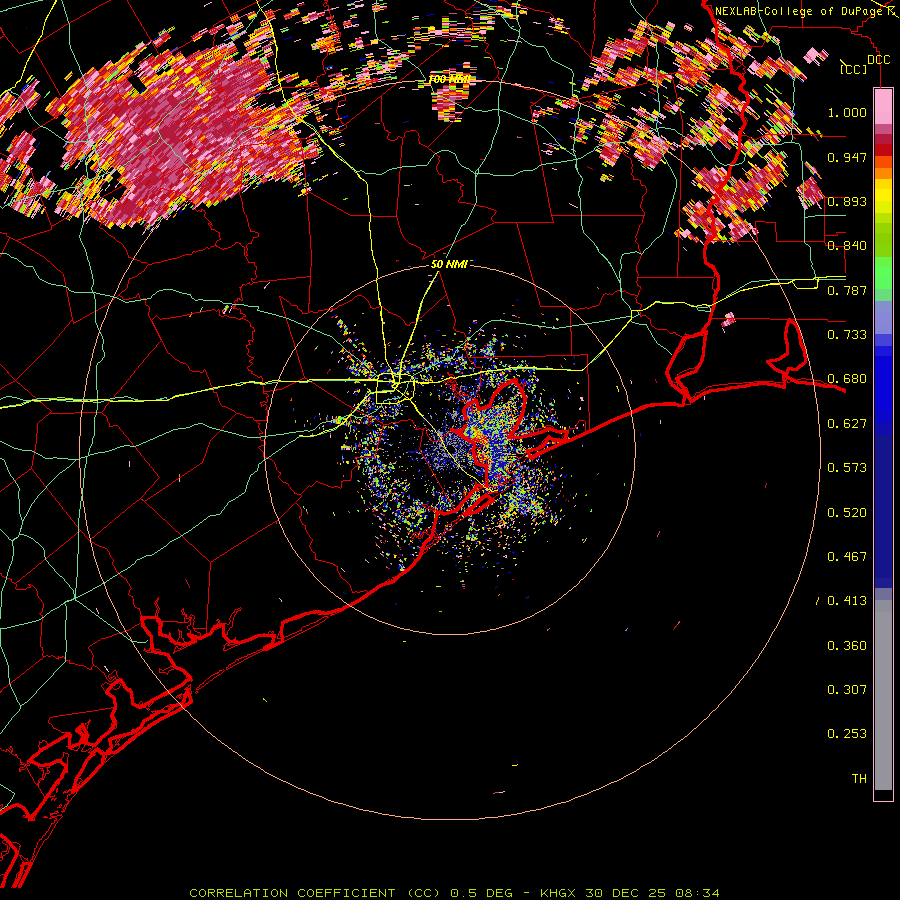Click the 0.253 scale value
The image size is (900, 900).
847,734
